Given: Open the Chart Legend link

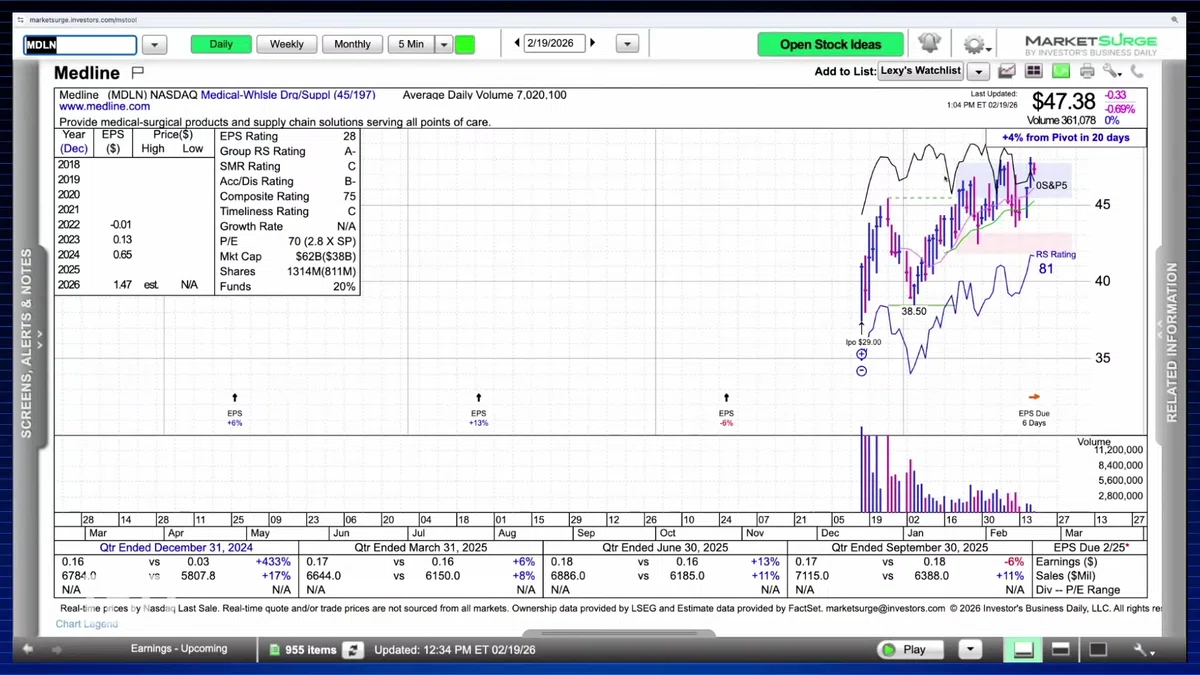Looking at the screenshot, I should click(86, 624).
